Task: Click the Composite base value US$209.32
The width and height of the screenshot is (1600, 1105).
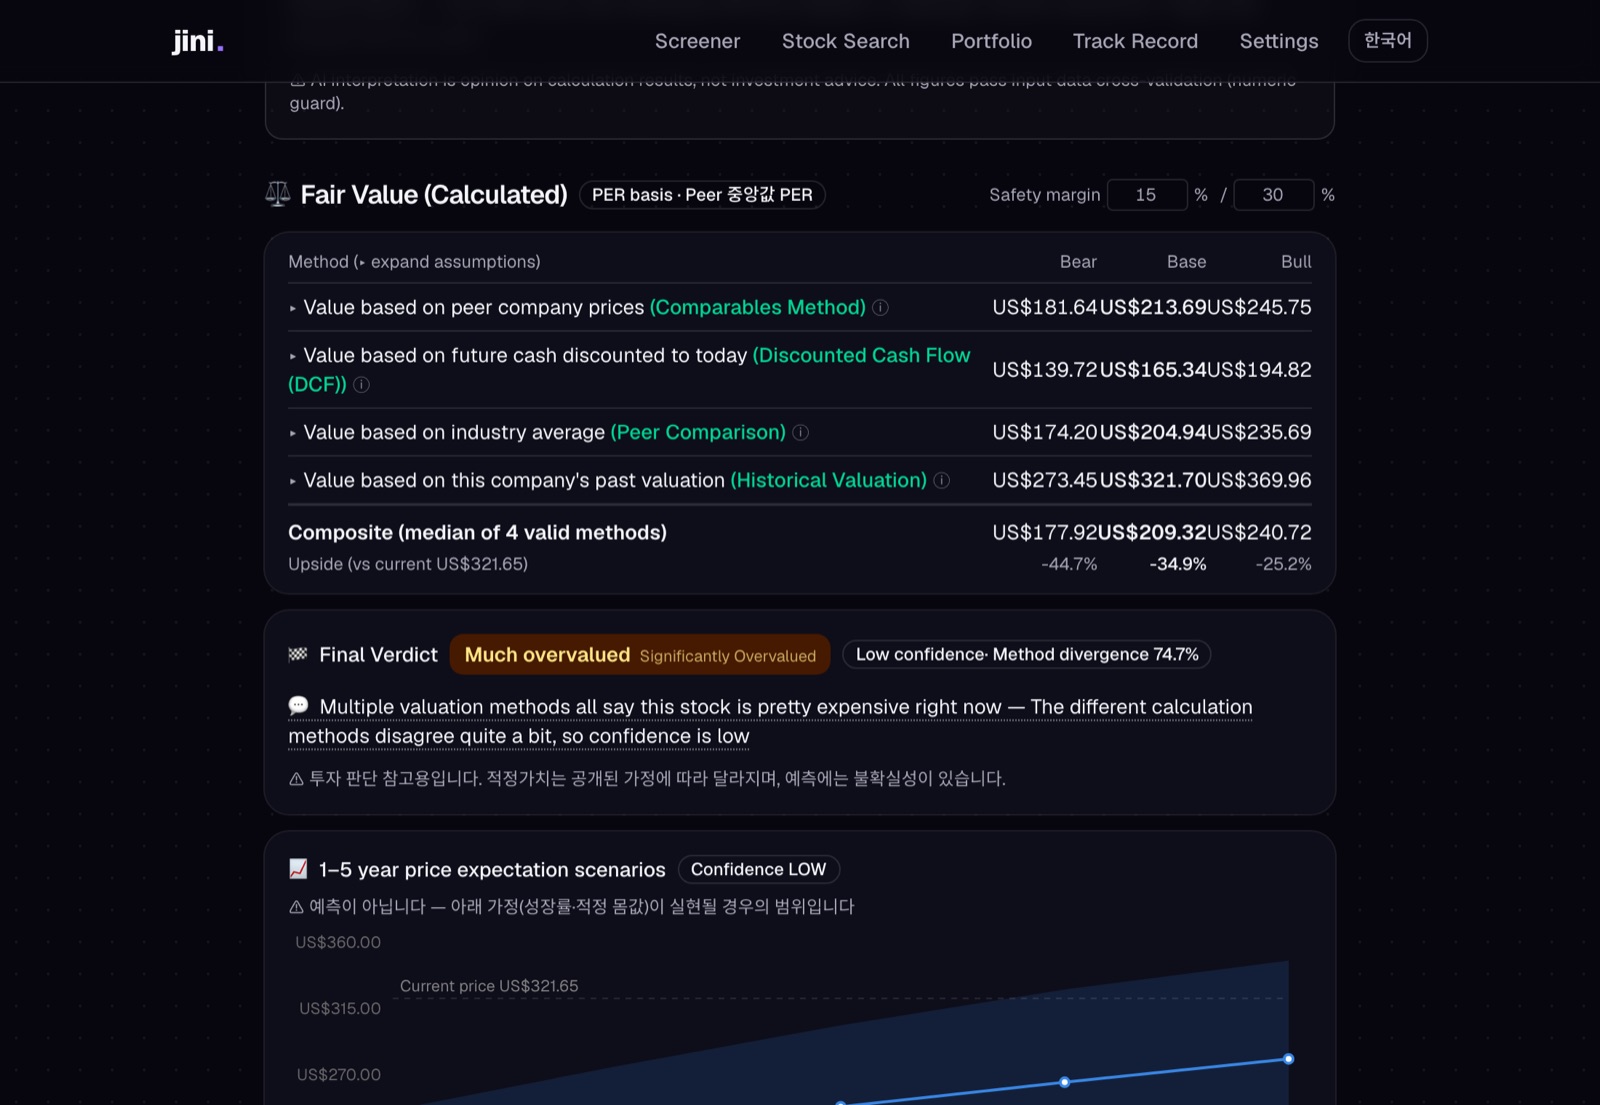Action: pyautogui.click(x=1152, y=532)
